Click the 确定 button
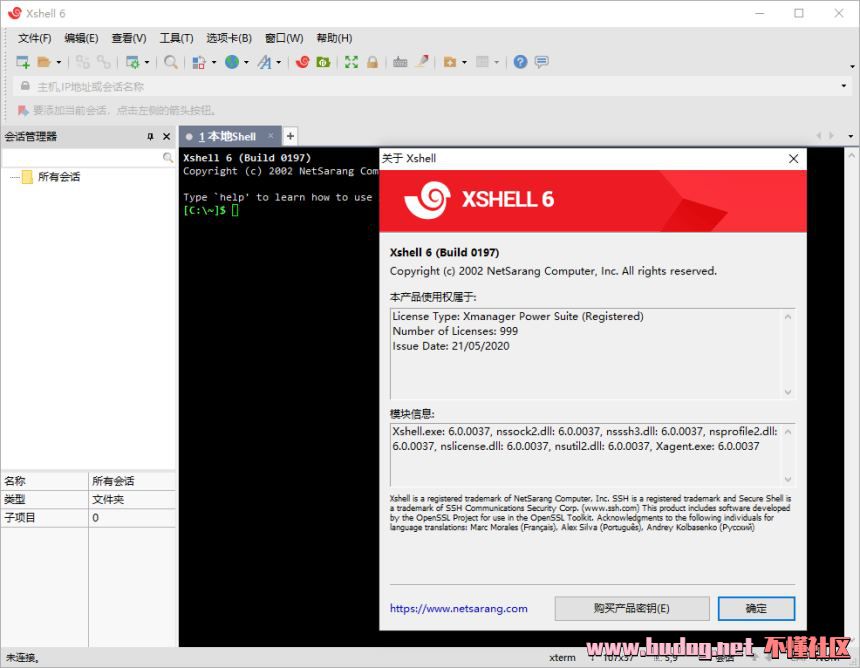Viewport: 860px width, 668px height. click(x=756, y=608)
